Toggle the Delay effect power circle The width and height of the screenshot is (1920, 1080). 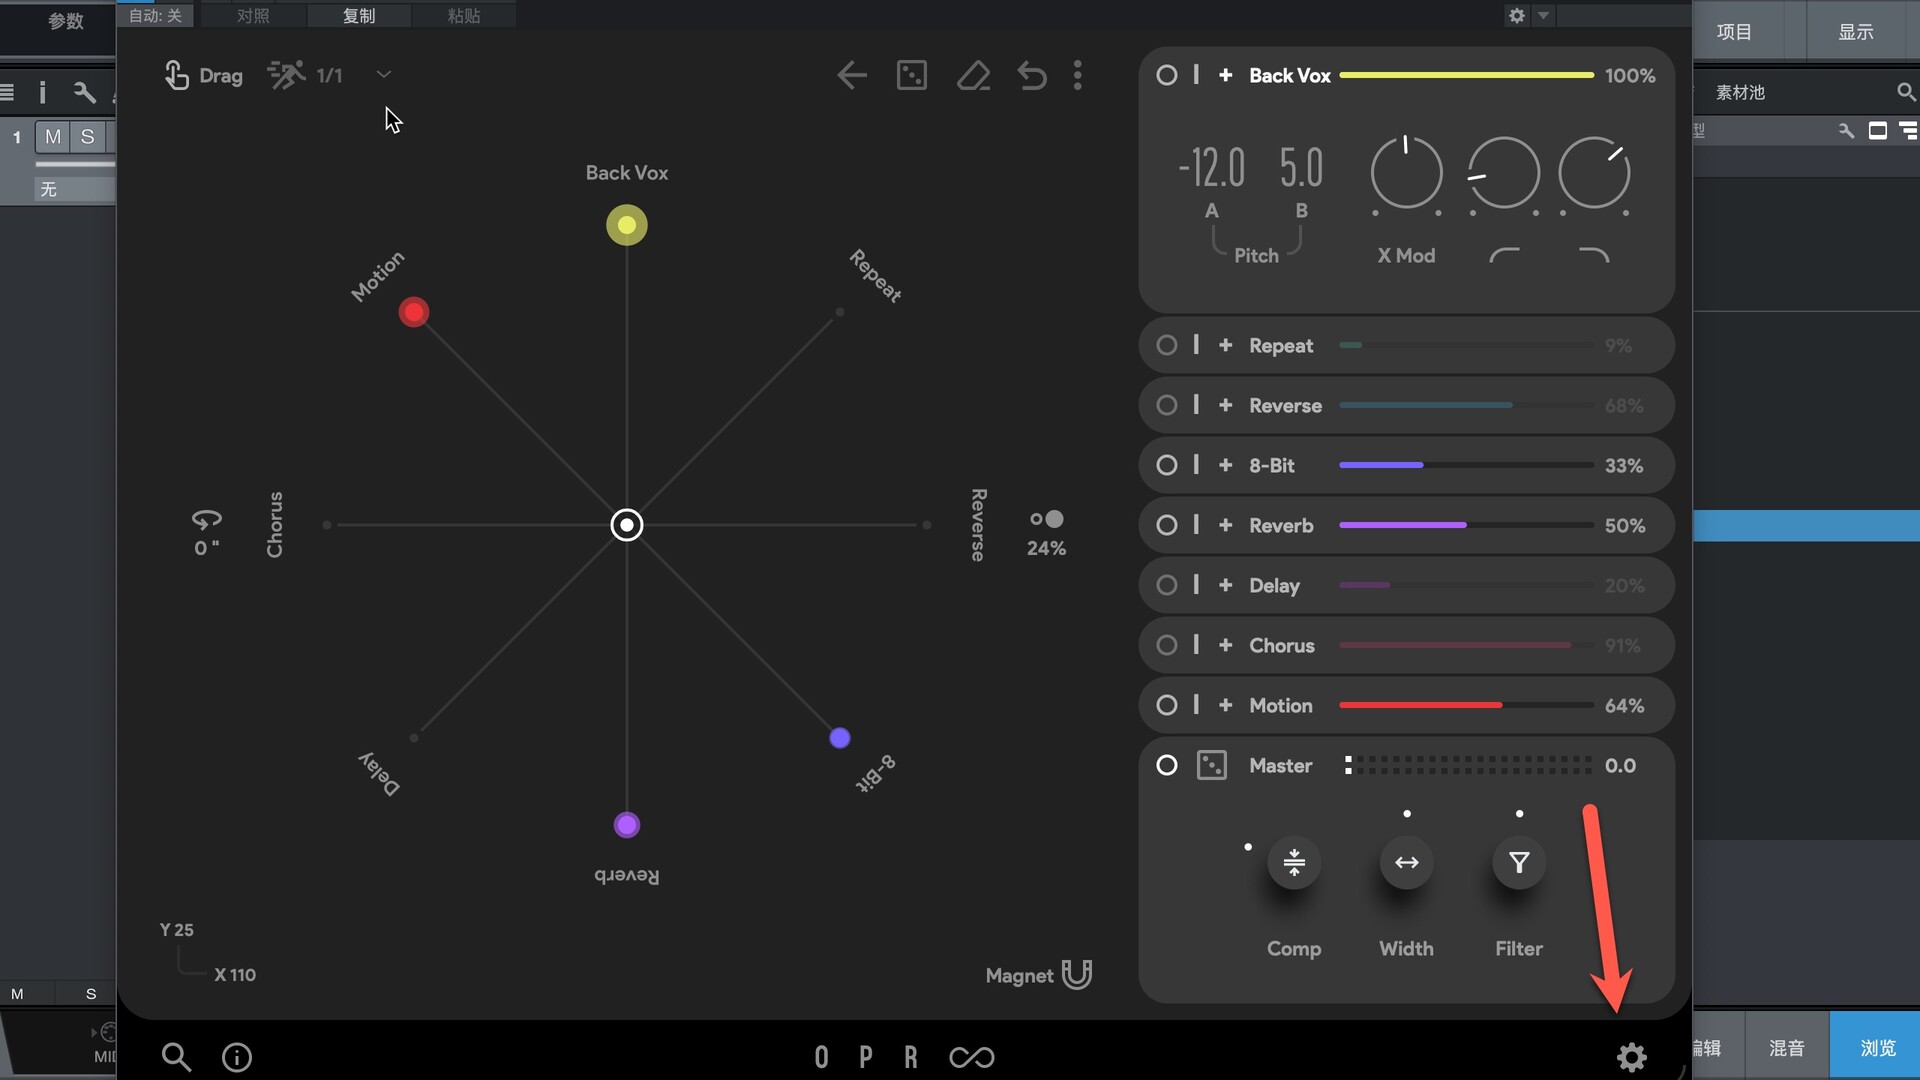click(1166, 585)
